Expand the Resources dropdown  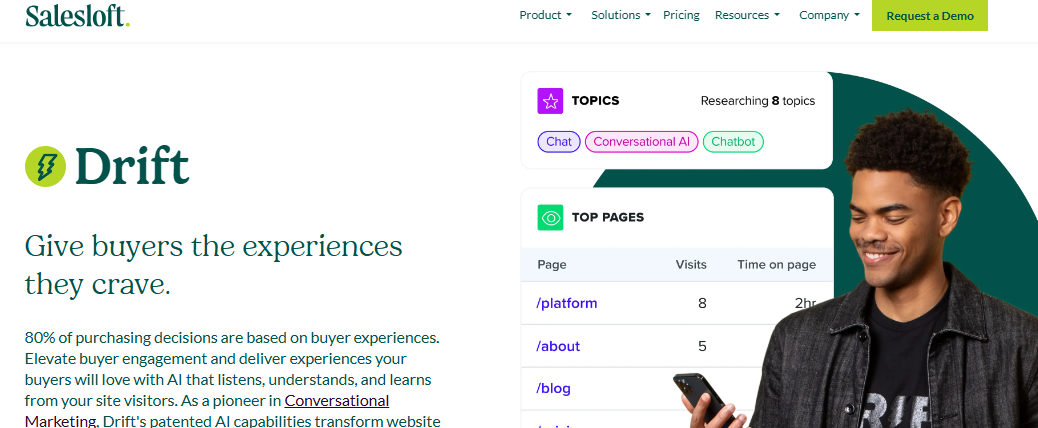747,15
